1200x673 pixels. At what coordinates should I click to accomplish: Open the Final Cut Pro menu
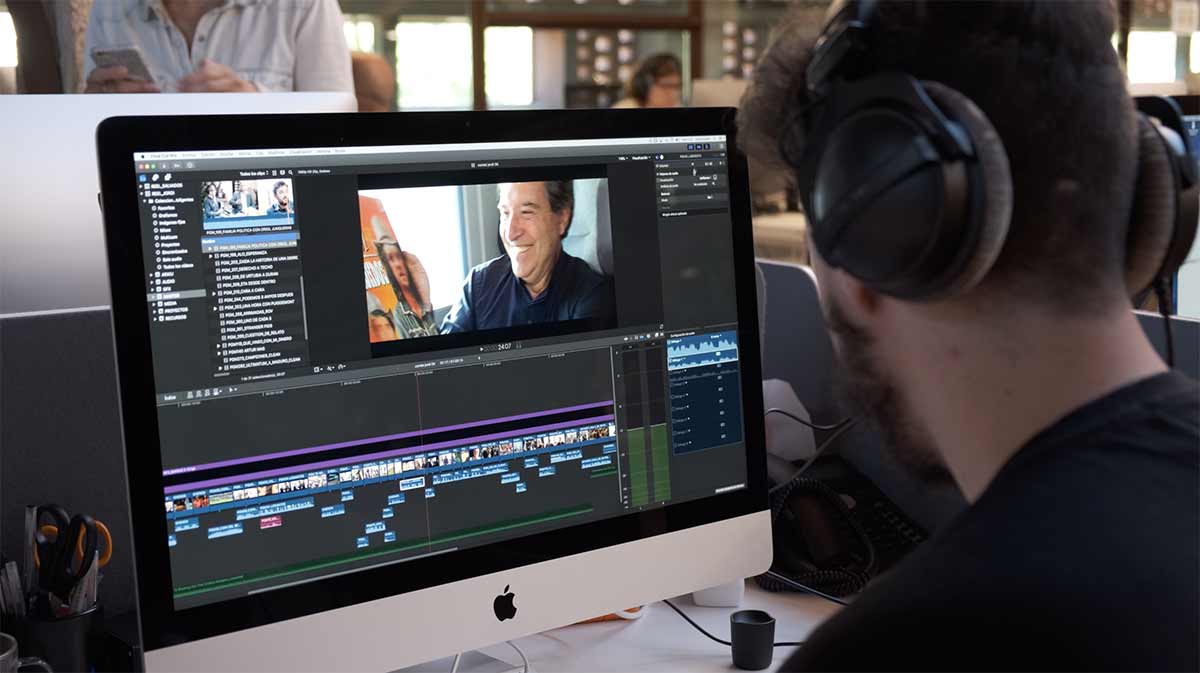point(164,156)
